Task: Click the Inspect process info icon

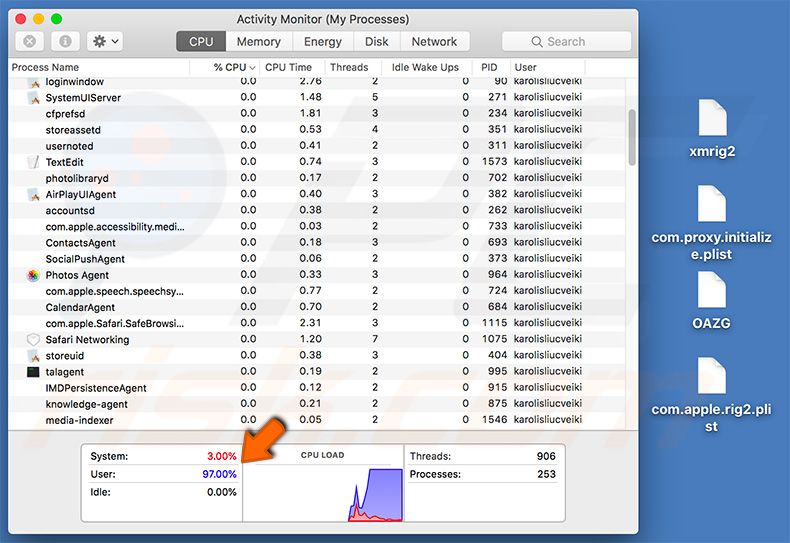Action: pos(64,42)
